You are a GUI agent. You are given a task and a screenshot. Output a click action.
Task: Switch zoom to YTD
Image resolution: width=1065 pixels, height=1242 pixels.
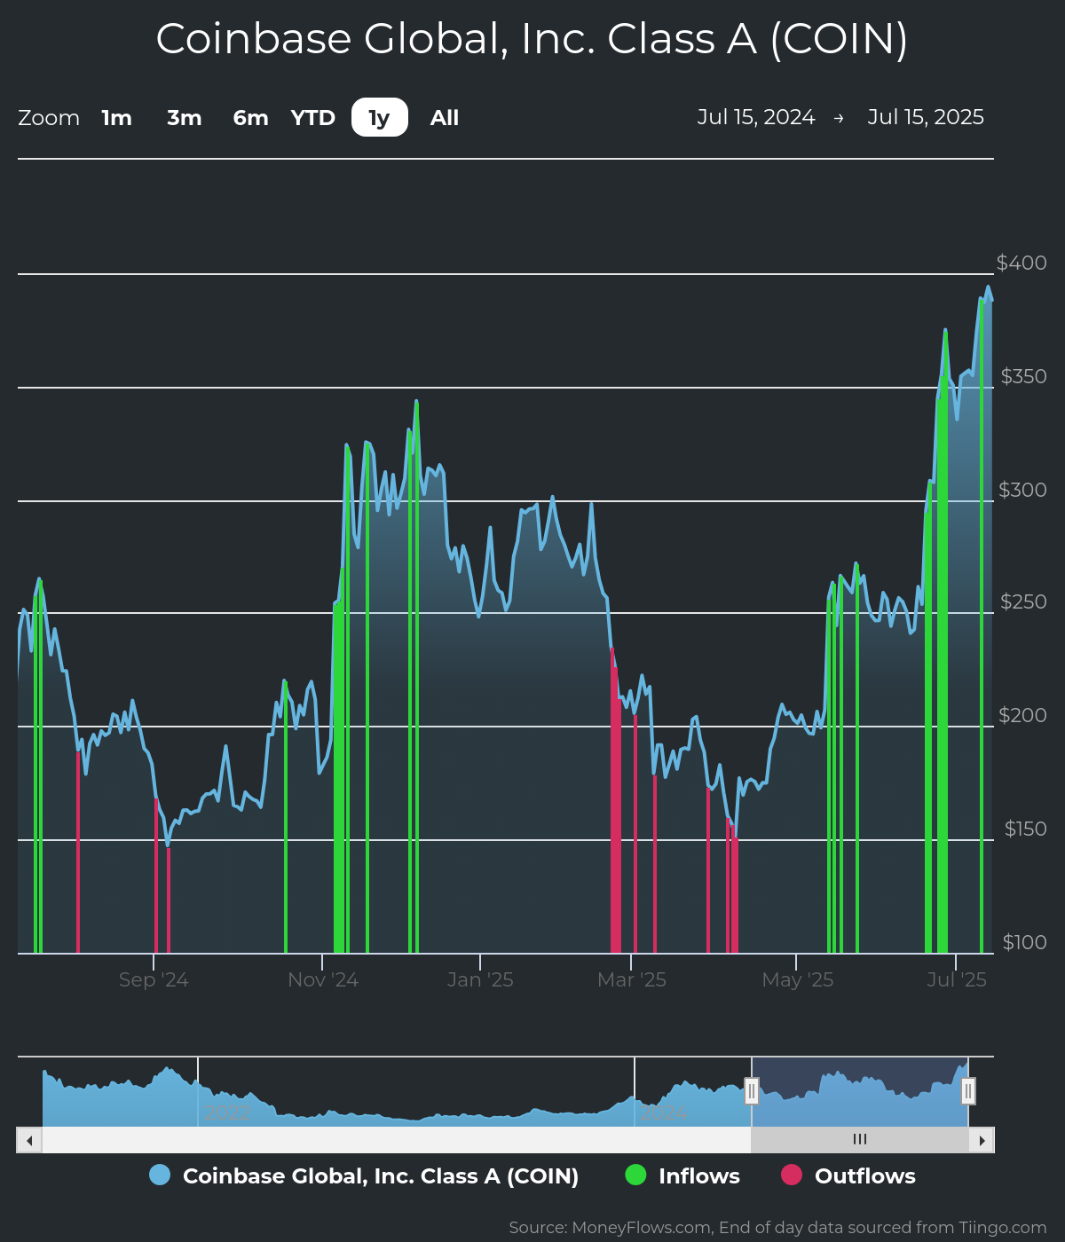click(313, 118)
